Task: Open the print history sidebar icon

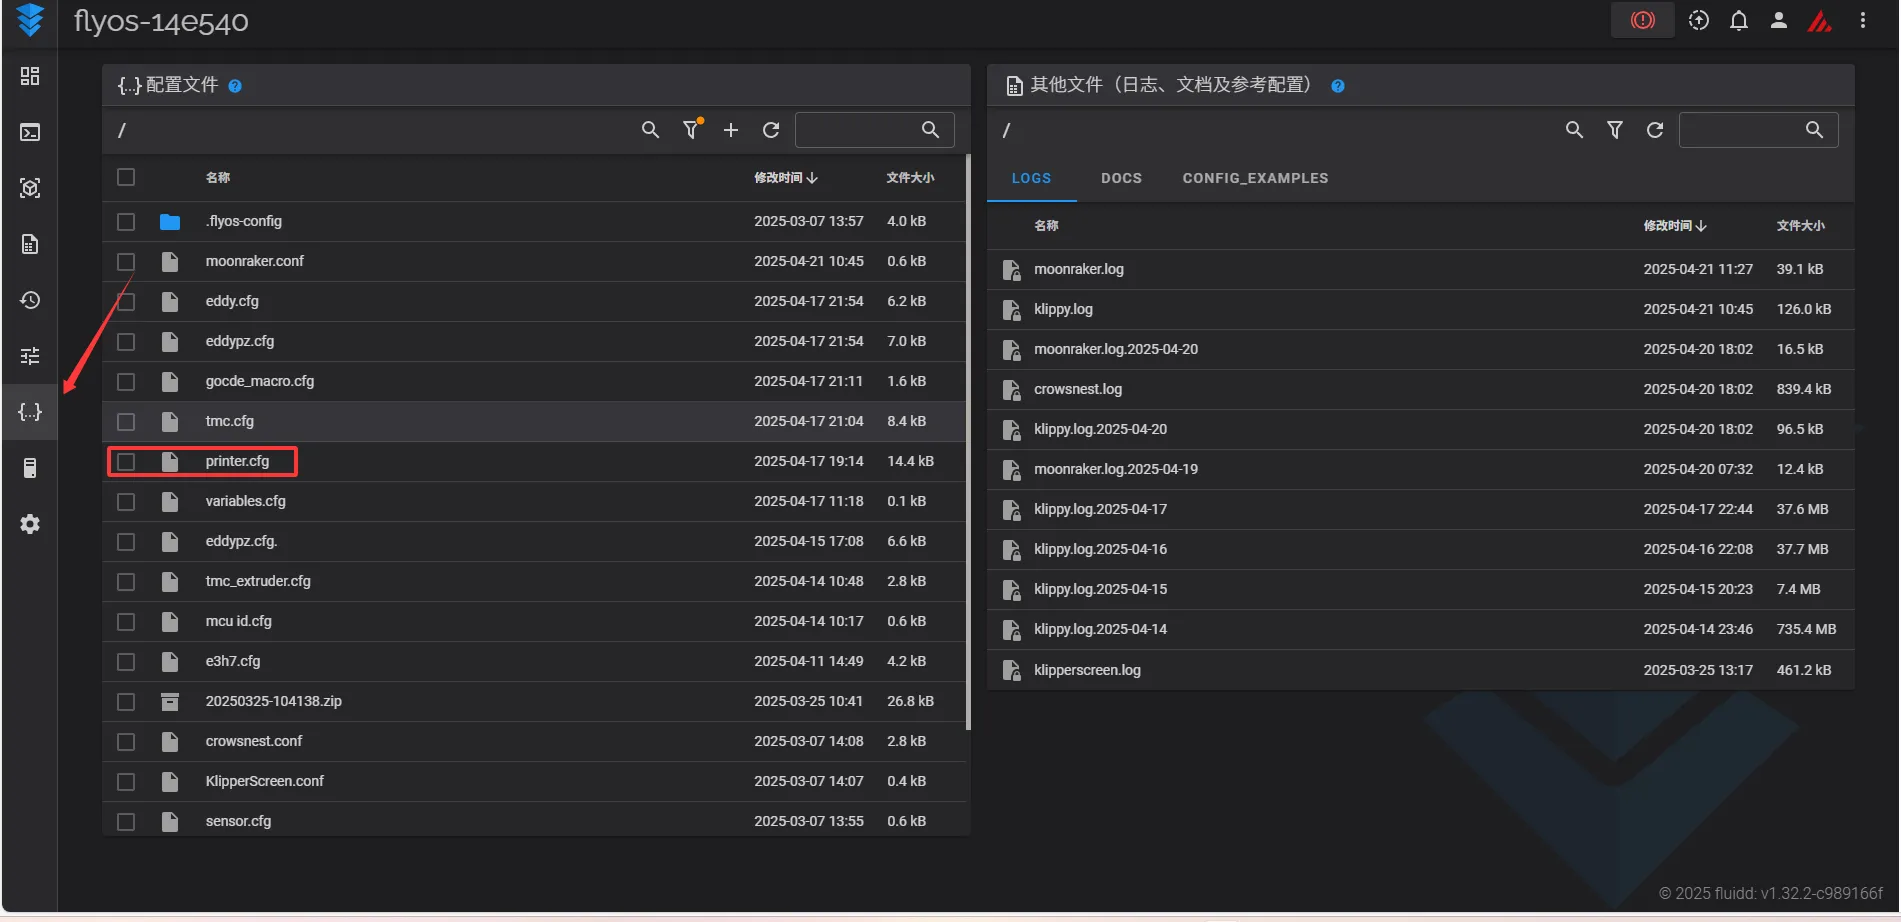Action: point(30,300)
